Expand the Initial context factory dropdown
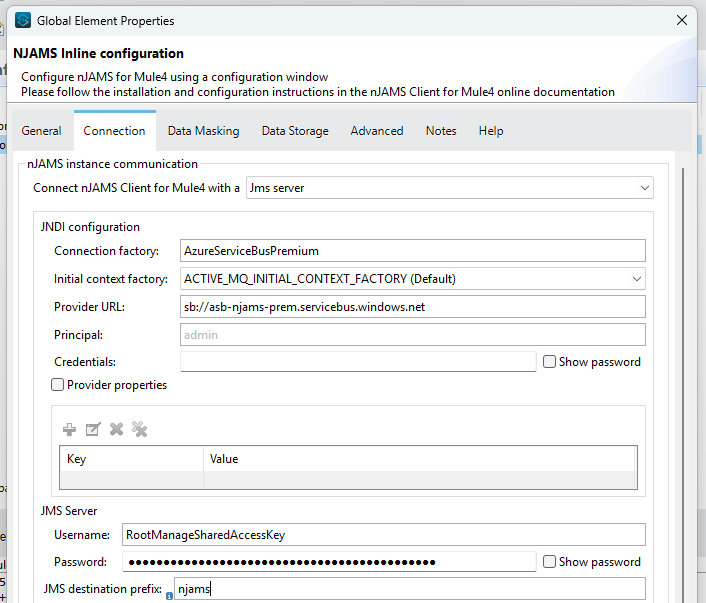 click(x=412, y=279)
